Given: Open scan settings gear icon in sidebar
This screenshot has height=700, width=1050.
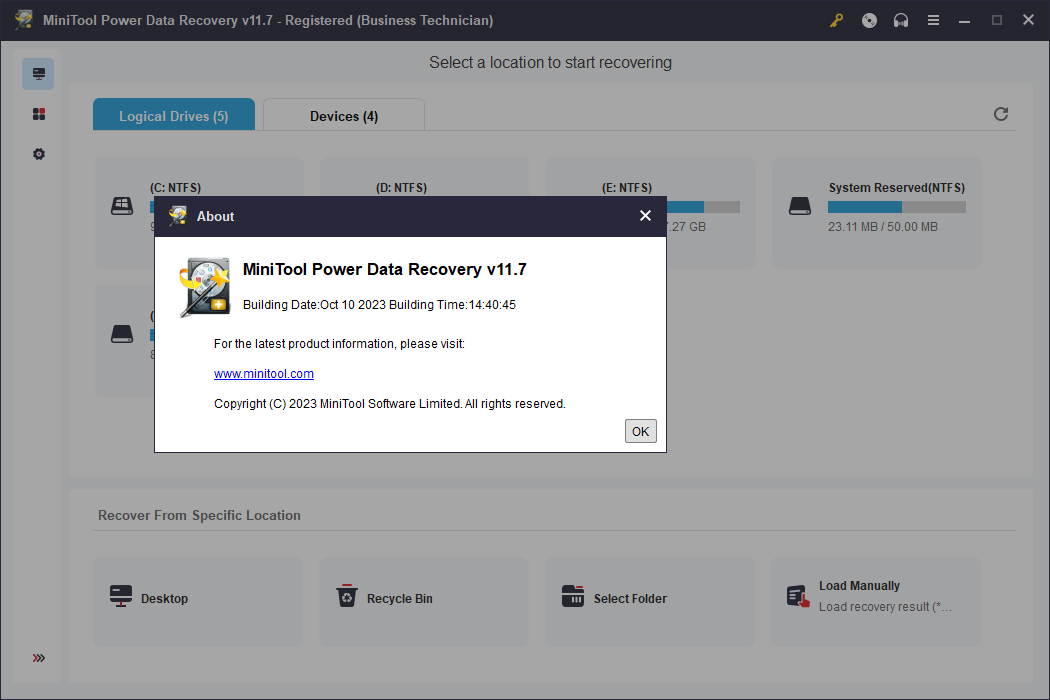Looking at the screenshot, I should [x=39, y=154].
